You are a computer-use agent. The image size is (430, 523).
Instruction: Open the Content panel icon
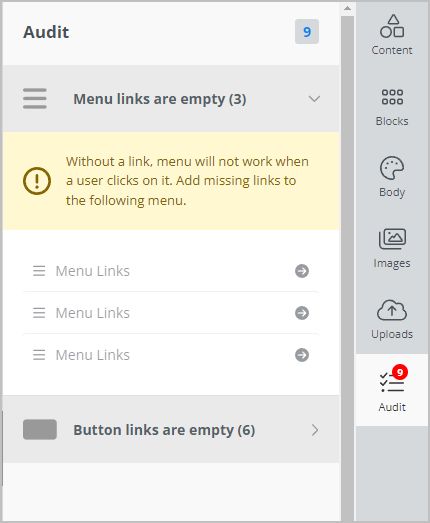pyautogui.click(x=392, y=26)
